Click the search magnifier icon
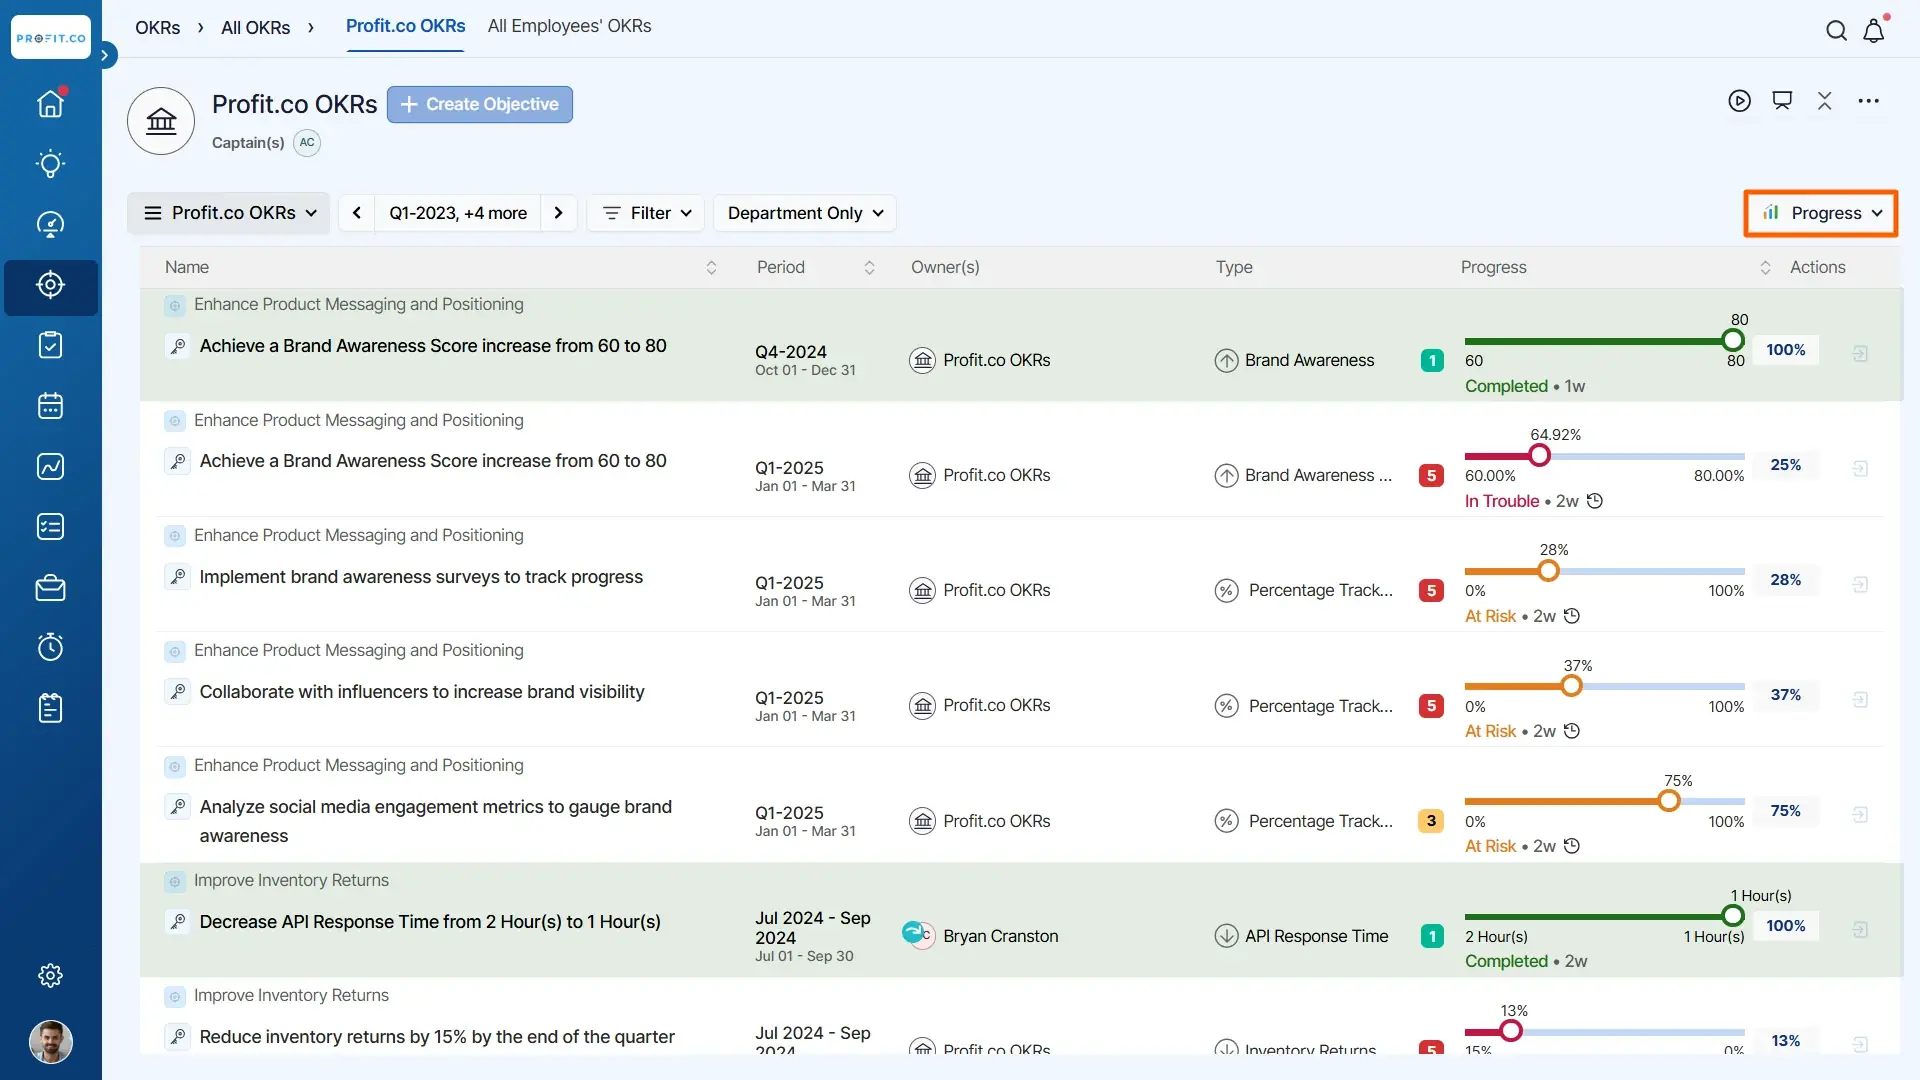Screen dimensions: 1920x1080 point(1836,30)
